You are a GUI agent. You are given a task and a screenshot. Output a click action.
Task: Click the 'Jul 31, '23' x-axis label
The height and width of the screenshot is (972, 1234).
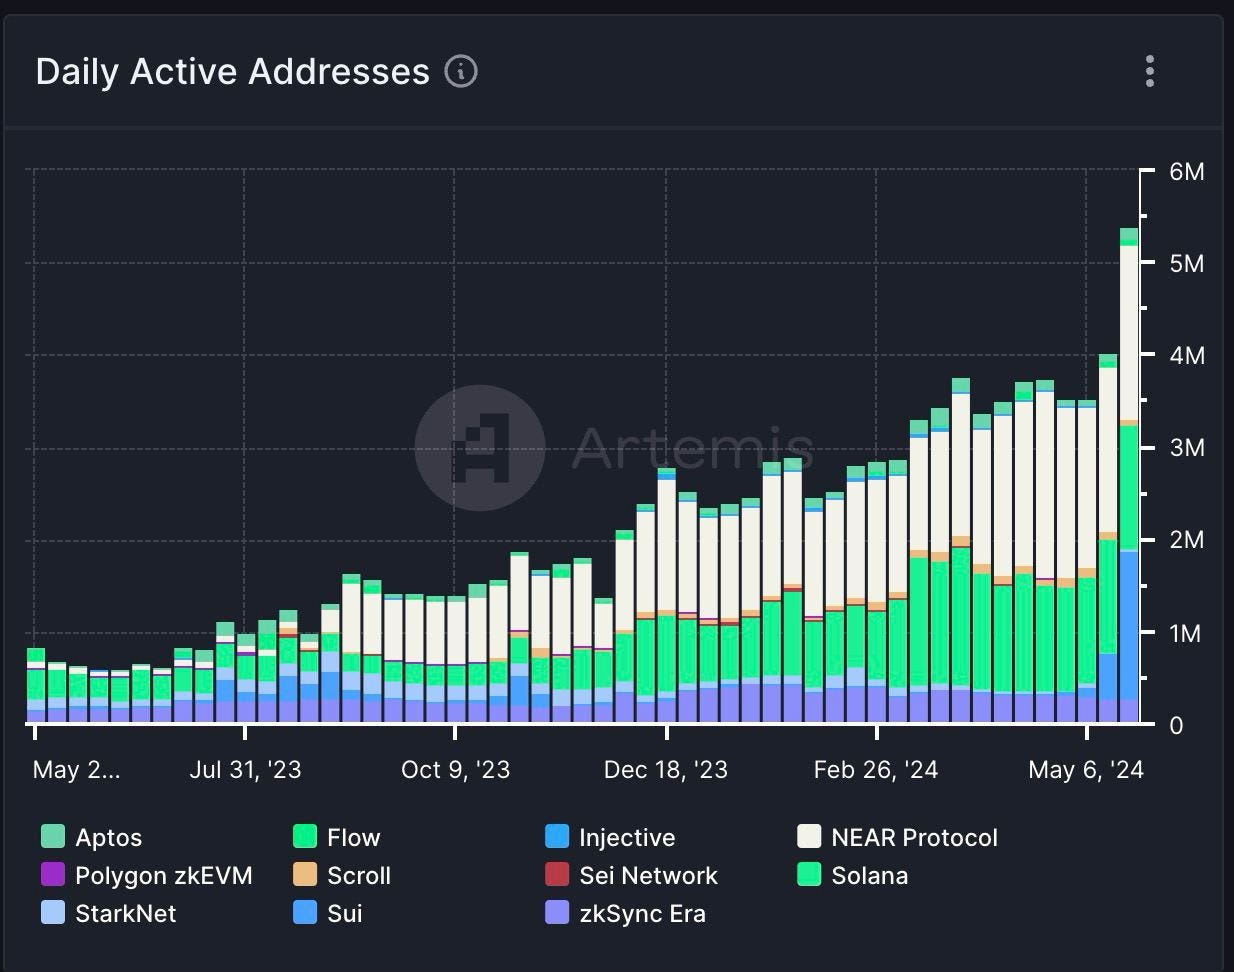click(245, 769)
